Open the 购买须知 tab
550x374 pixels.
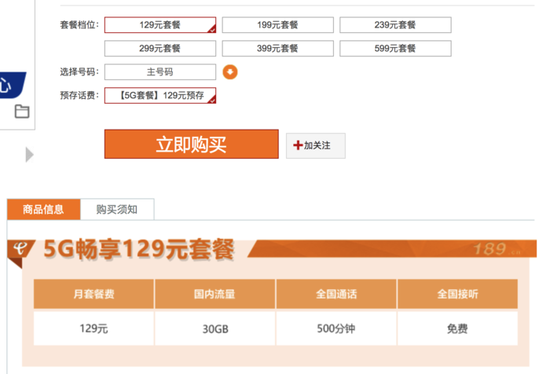point(117,209)
